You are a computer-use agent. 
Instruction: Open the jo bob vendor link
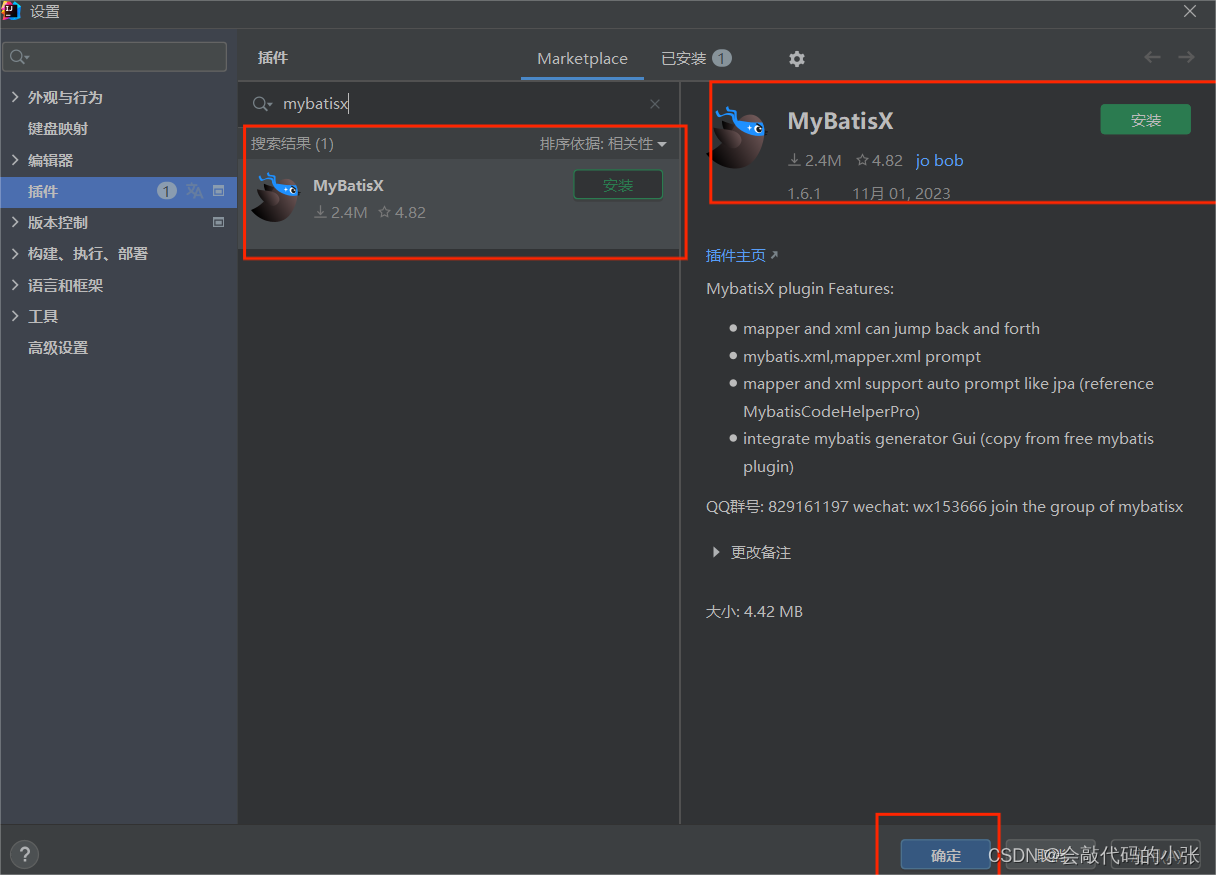tap(939, 160)
